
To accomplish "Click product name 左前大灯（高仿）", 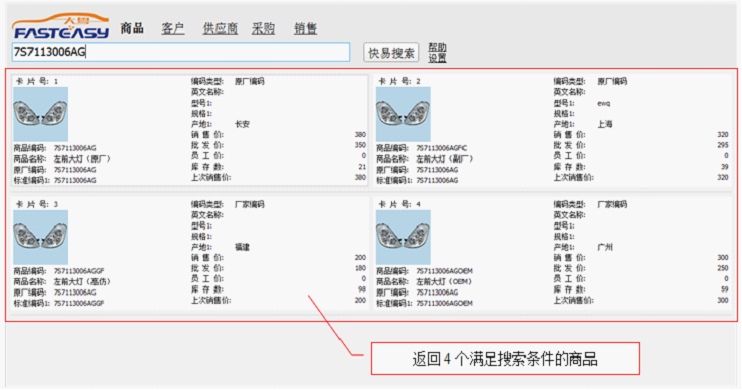I will pos(82,282).
